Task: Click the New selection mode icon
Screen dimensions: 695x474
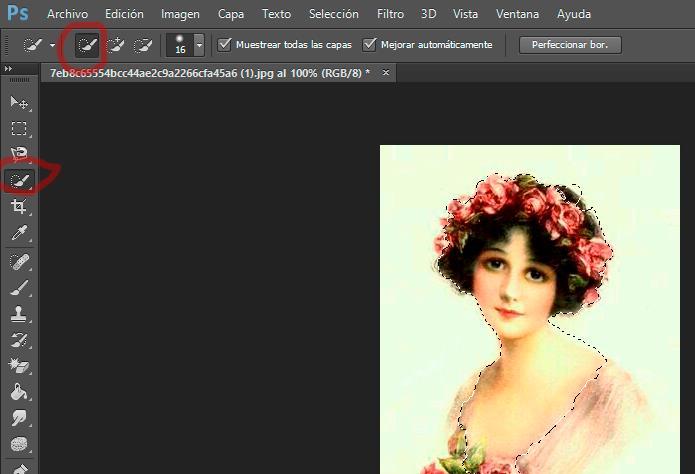Action: [87, 45]
